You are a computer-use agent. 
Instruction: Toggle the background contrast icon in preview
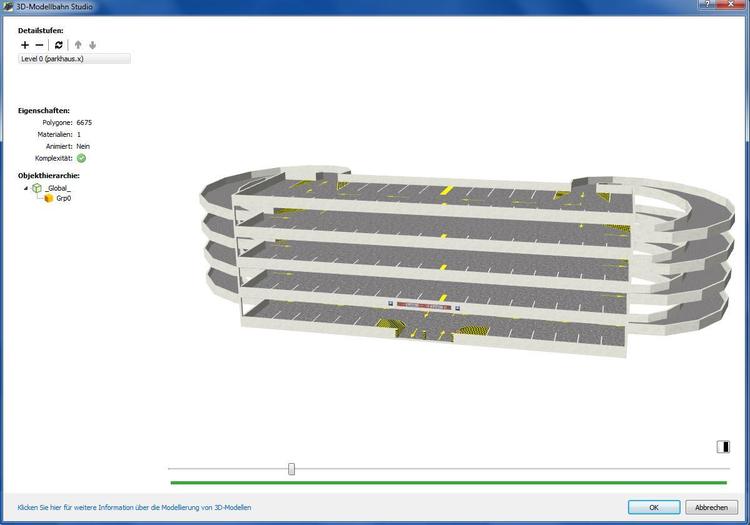[x=723, y=447]
